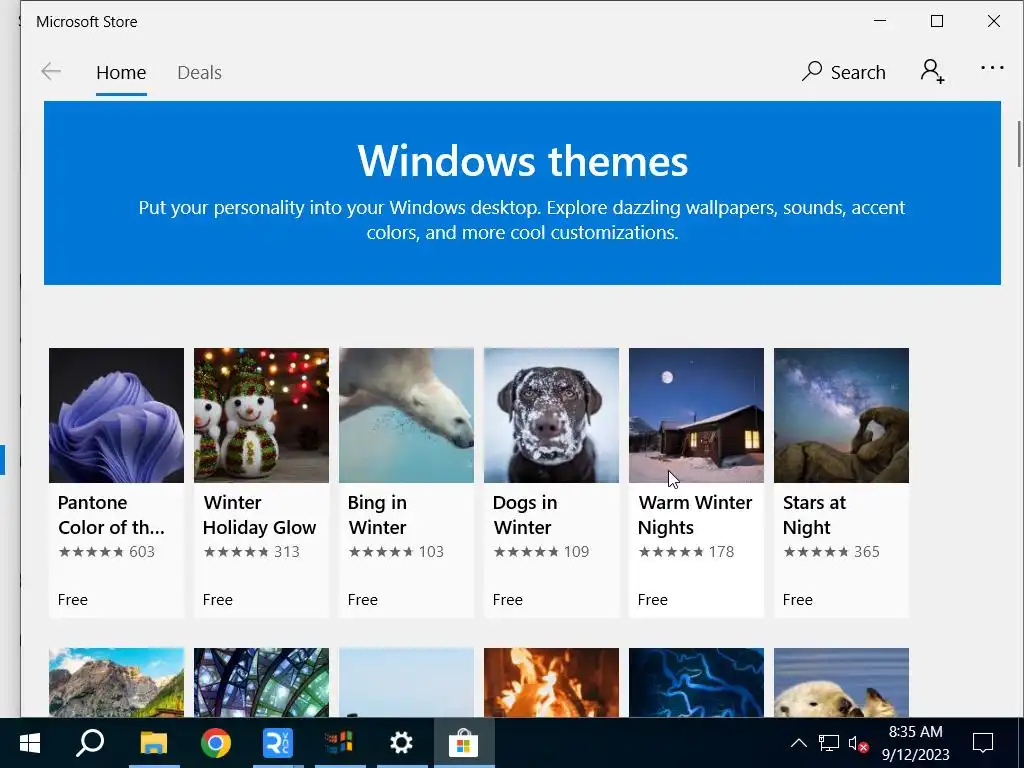The width and height of the screenshot is (1024, 768).
Task: Open the Home tab
Action: click(x=121, y=72)
